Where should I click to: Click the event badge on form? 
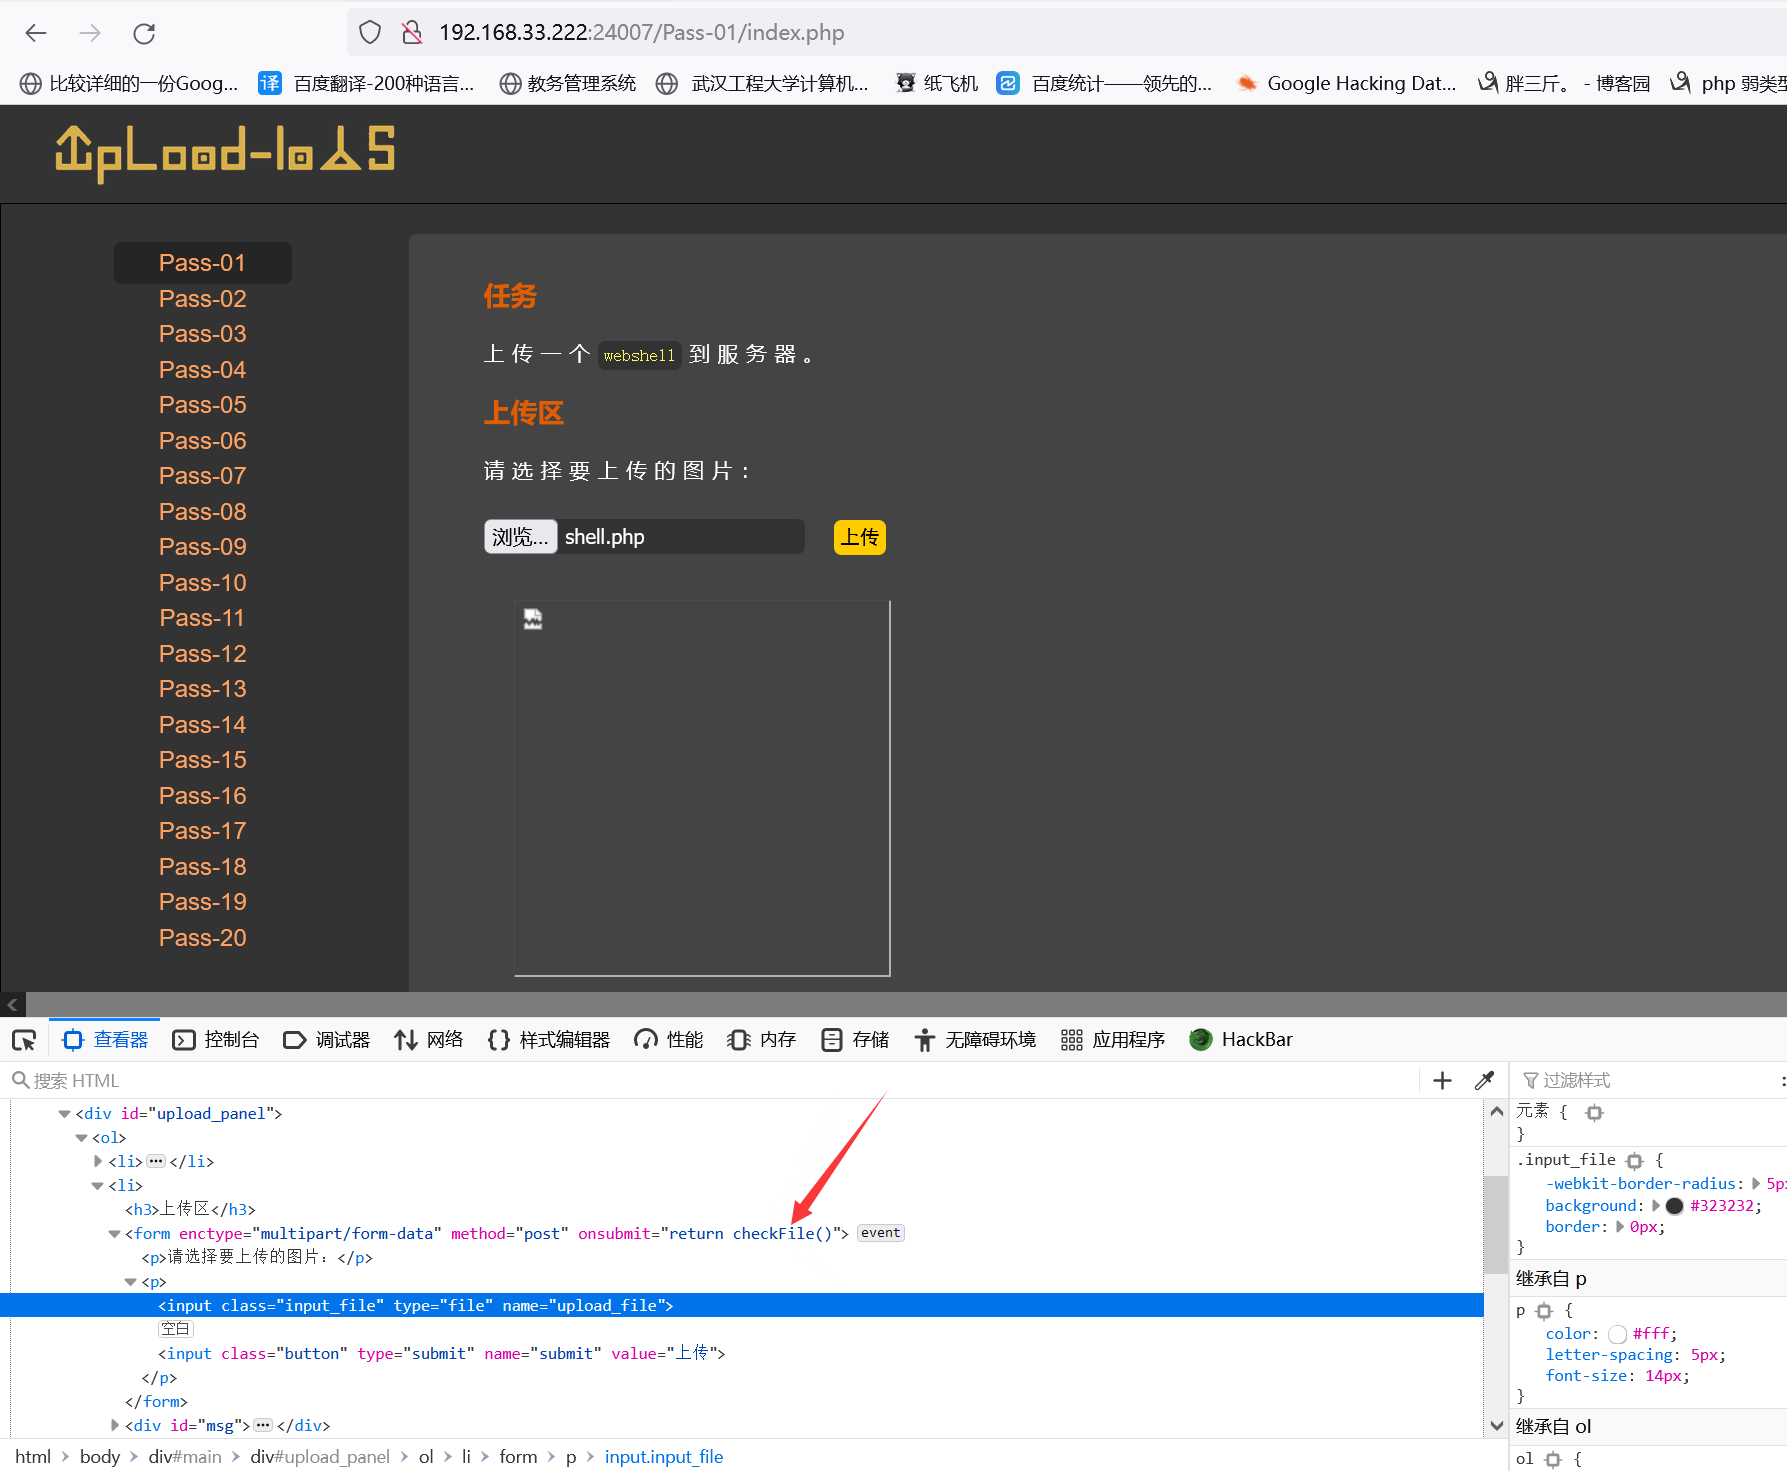point(881,1233)
